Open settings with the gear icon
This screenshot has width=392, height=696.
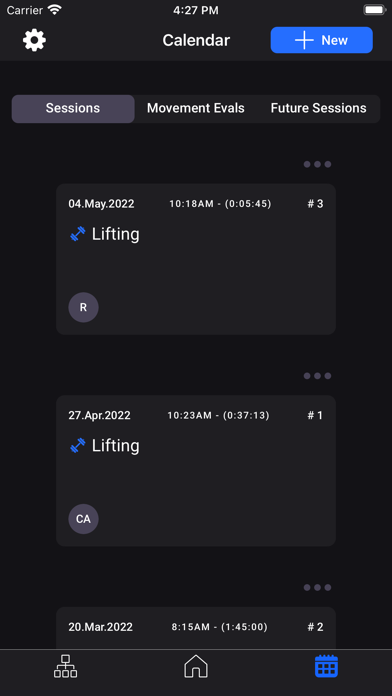34,40
